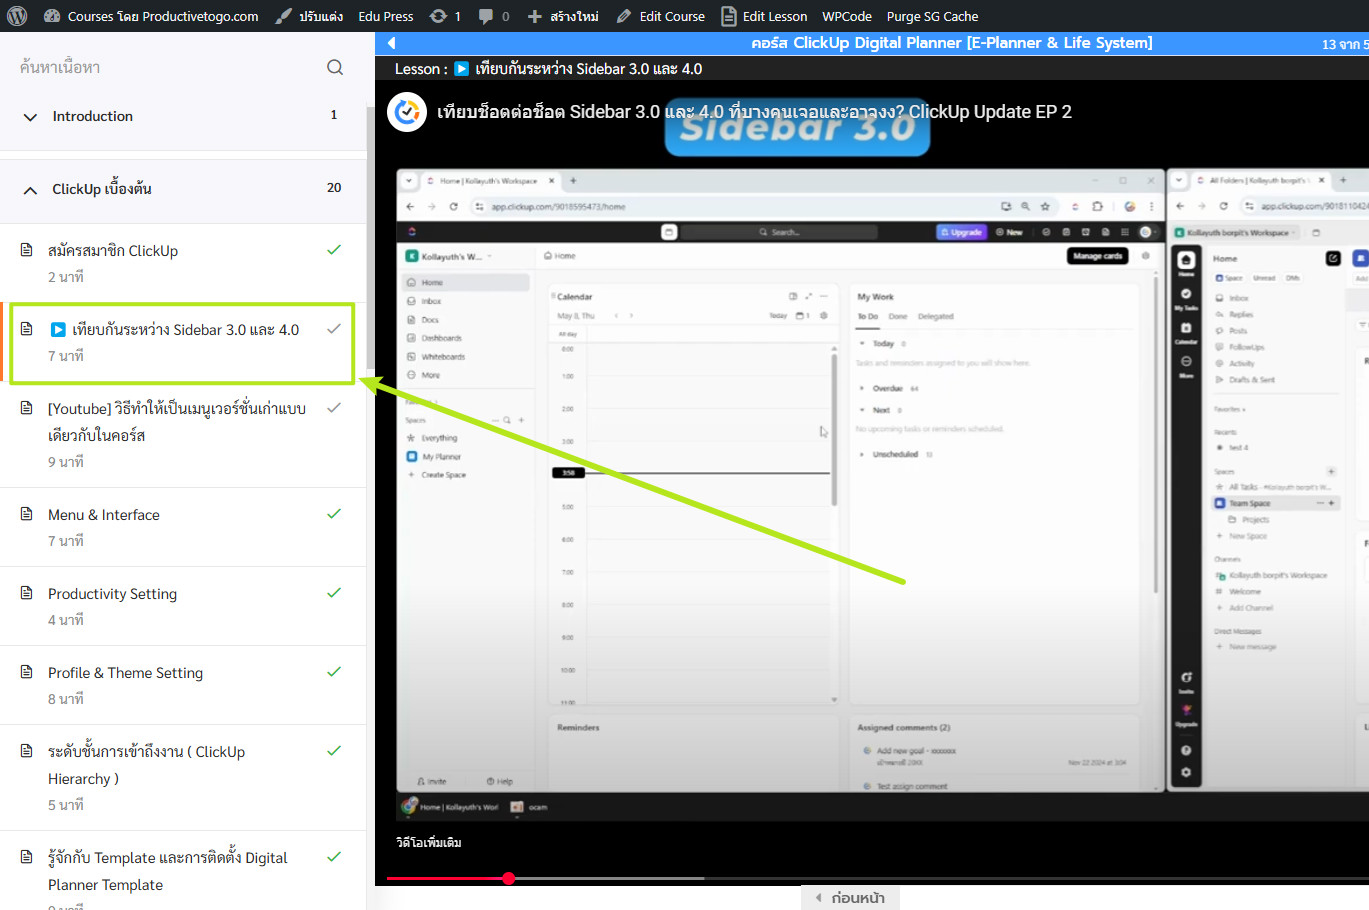Expand the Introduction section chevron
The height and width of the screenshot is (910, 1369).
tap(30, 117)
